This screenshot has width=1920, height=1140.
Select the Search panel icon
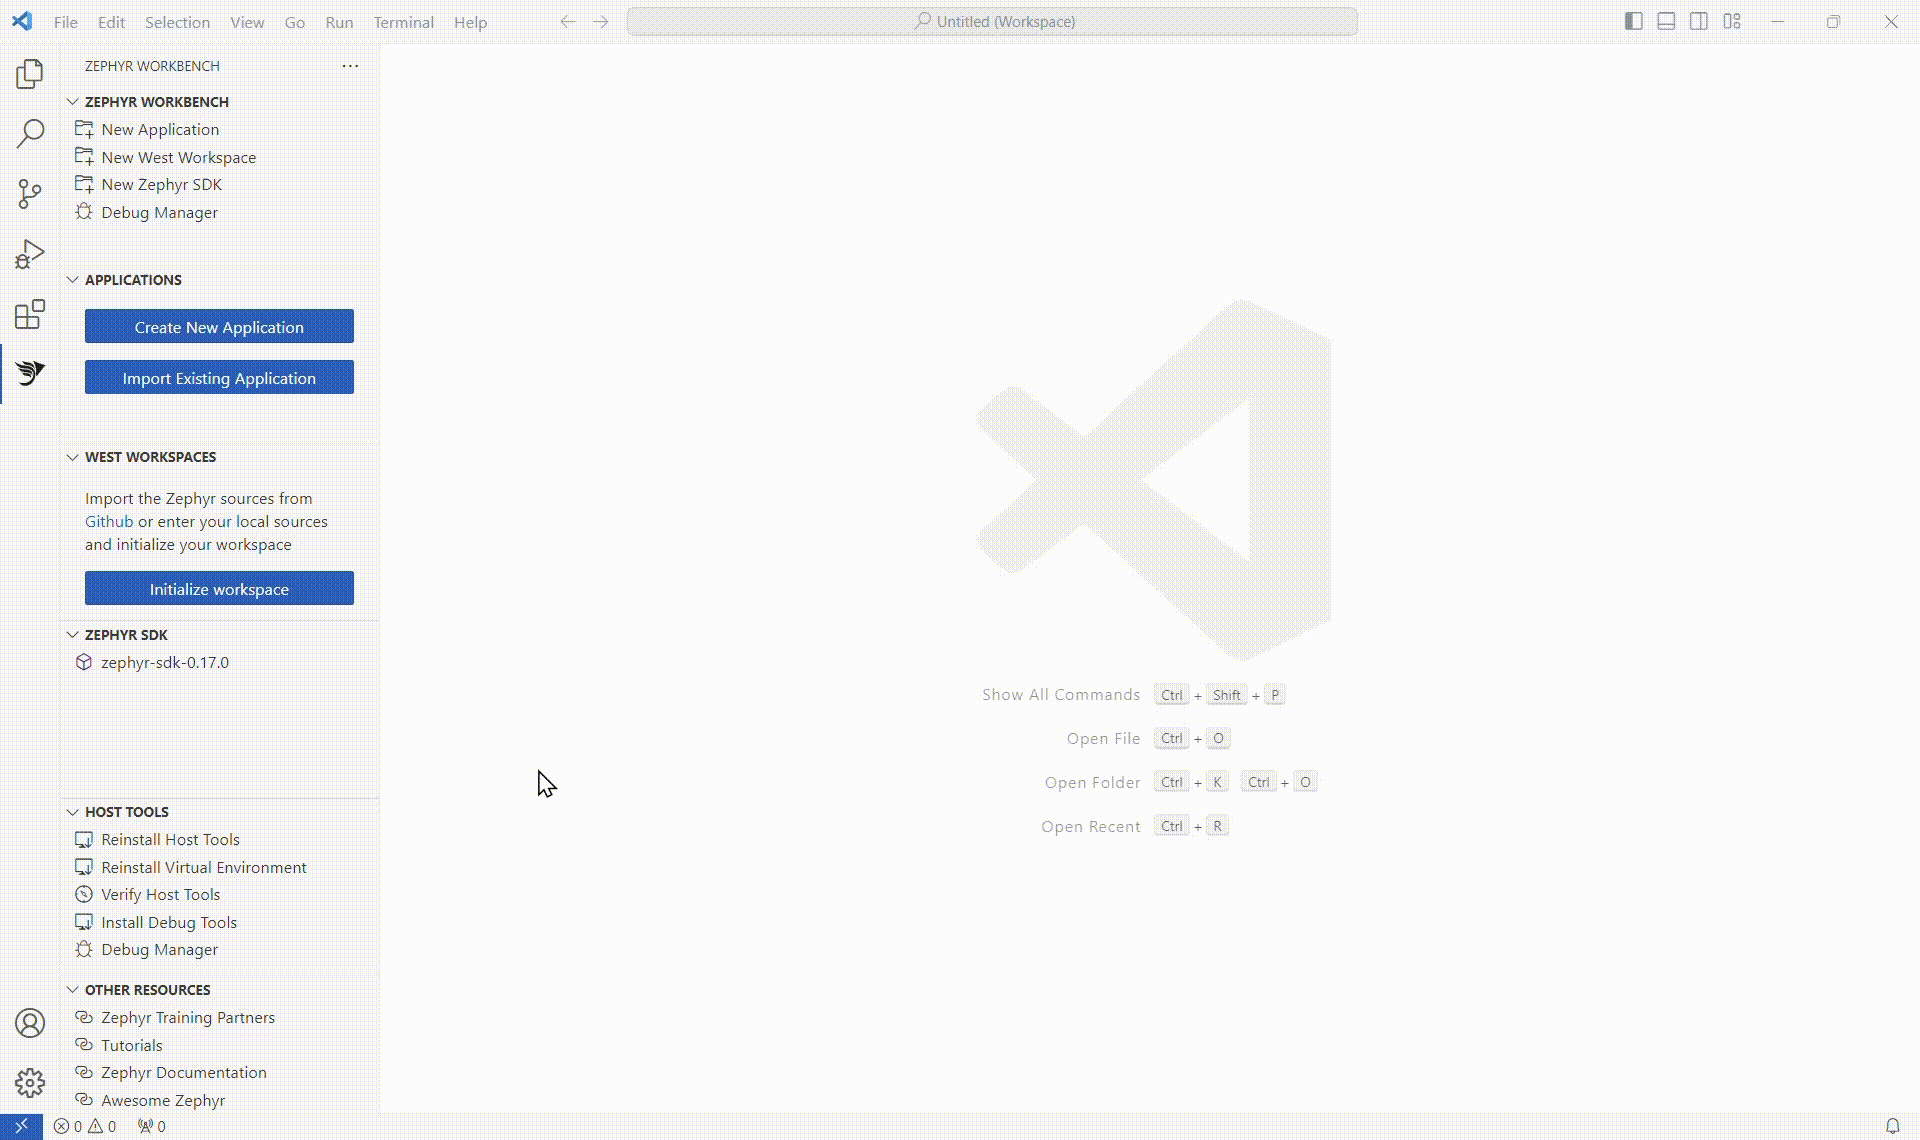point(30,133)
